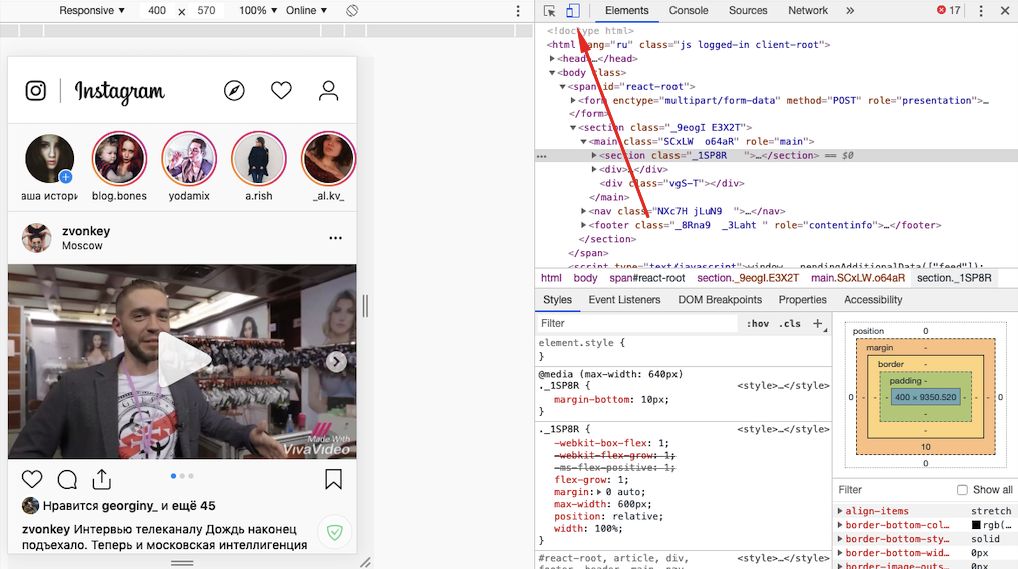Play the zvonkey video

pos(183,360)
